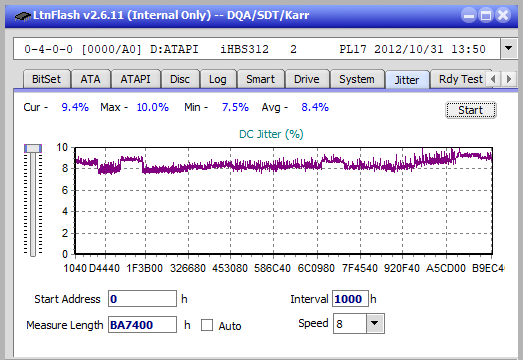Enable the Auto checkbox
The height and width of the screenshot is (360, 523).
coord(207,325)
